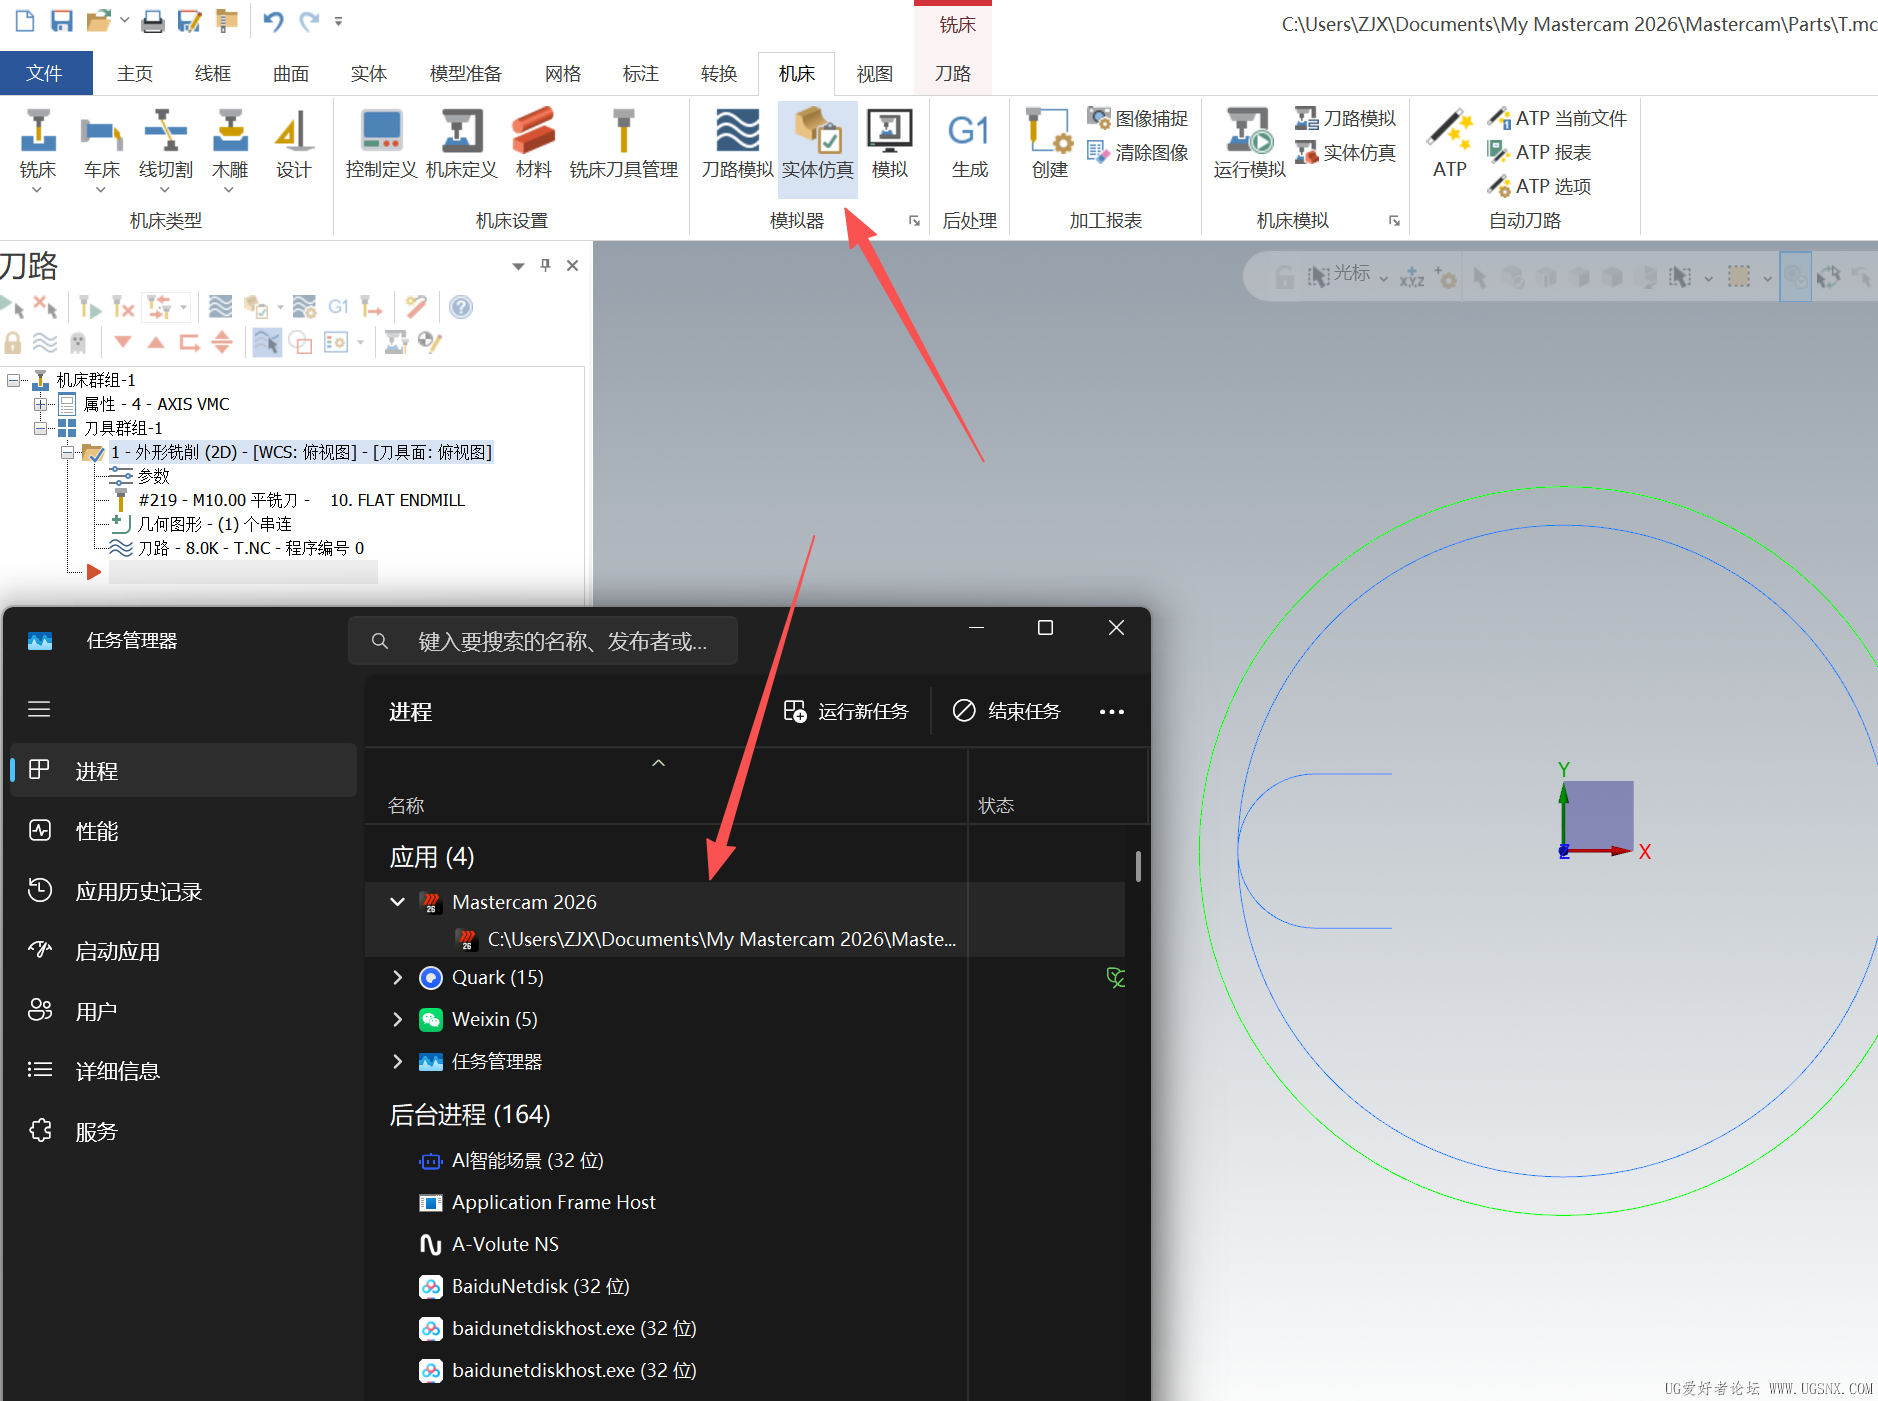Click 清除图像 clear images

point(1138,152)
